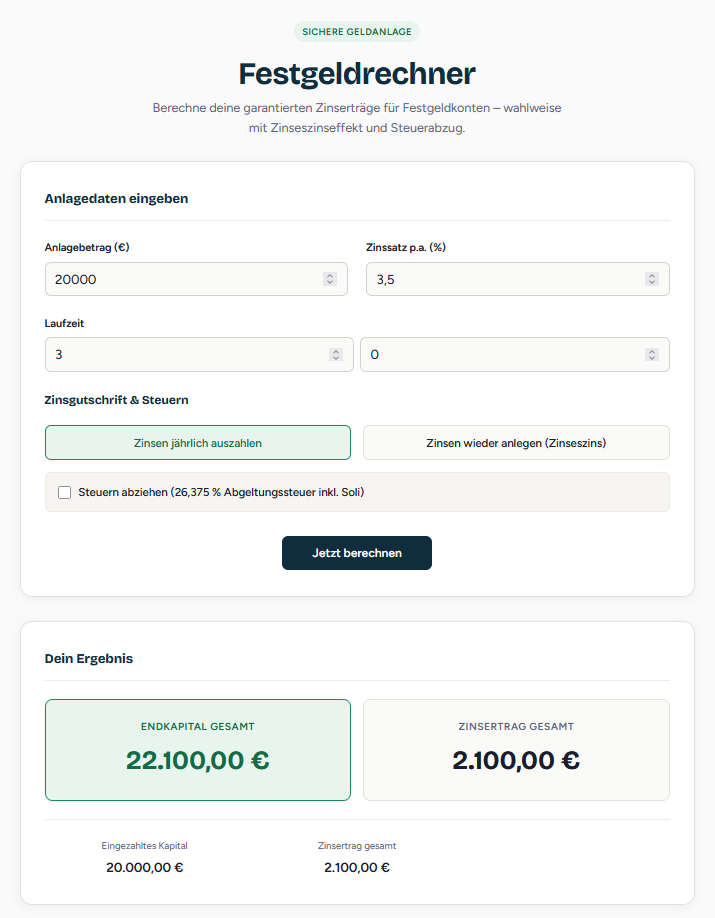Decrement the Laufzeit years value stepper

335,359
